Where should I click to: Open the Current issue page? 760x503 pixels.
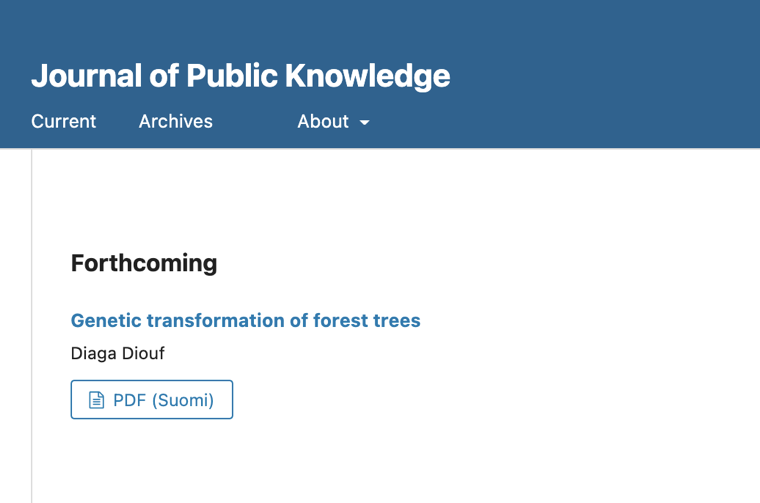coord(63,122)
